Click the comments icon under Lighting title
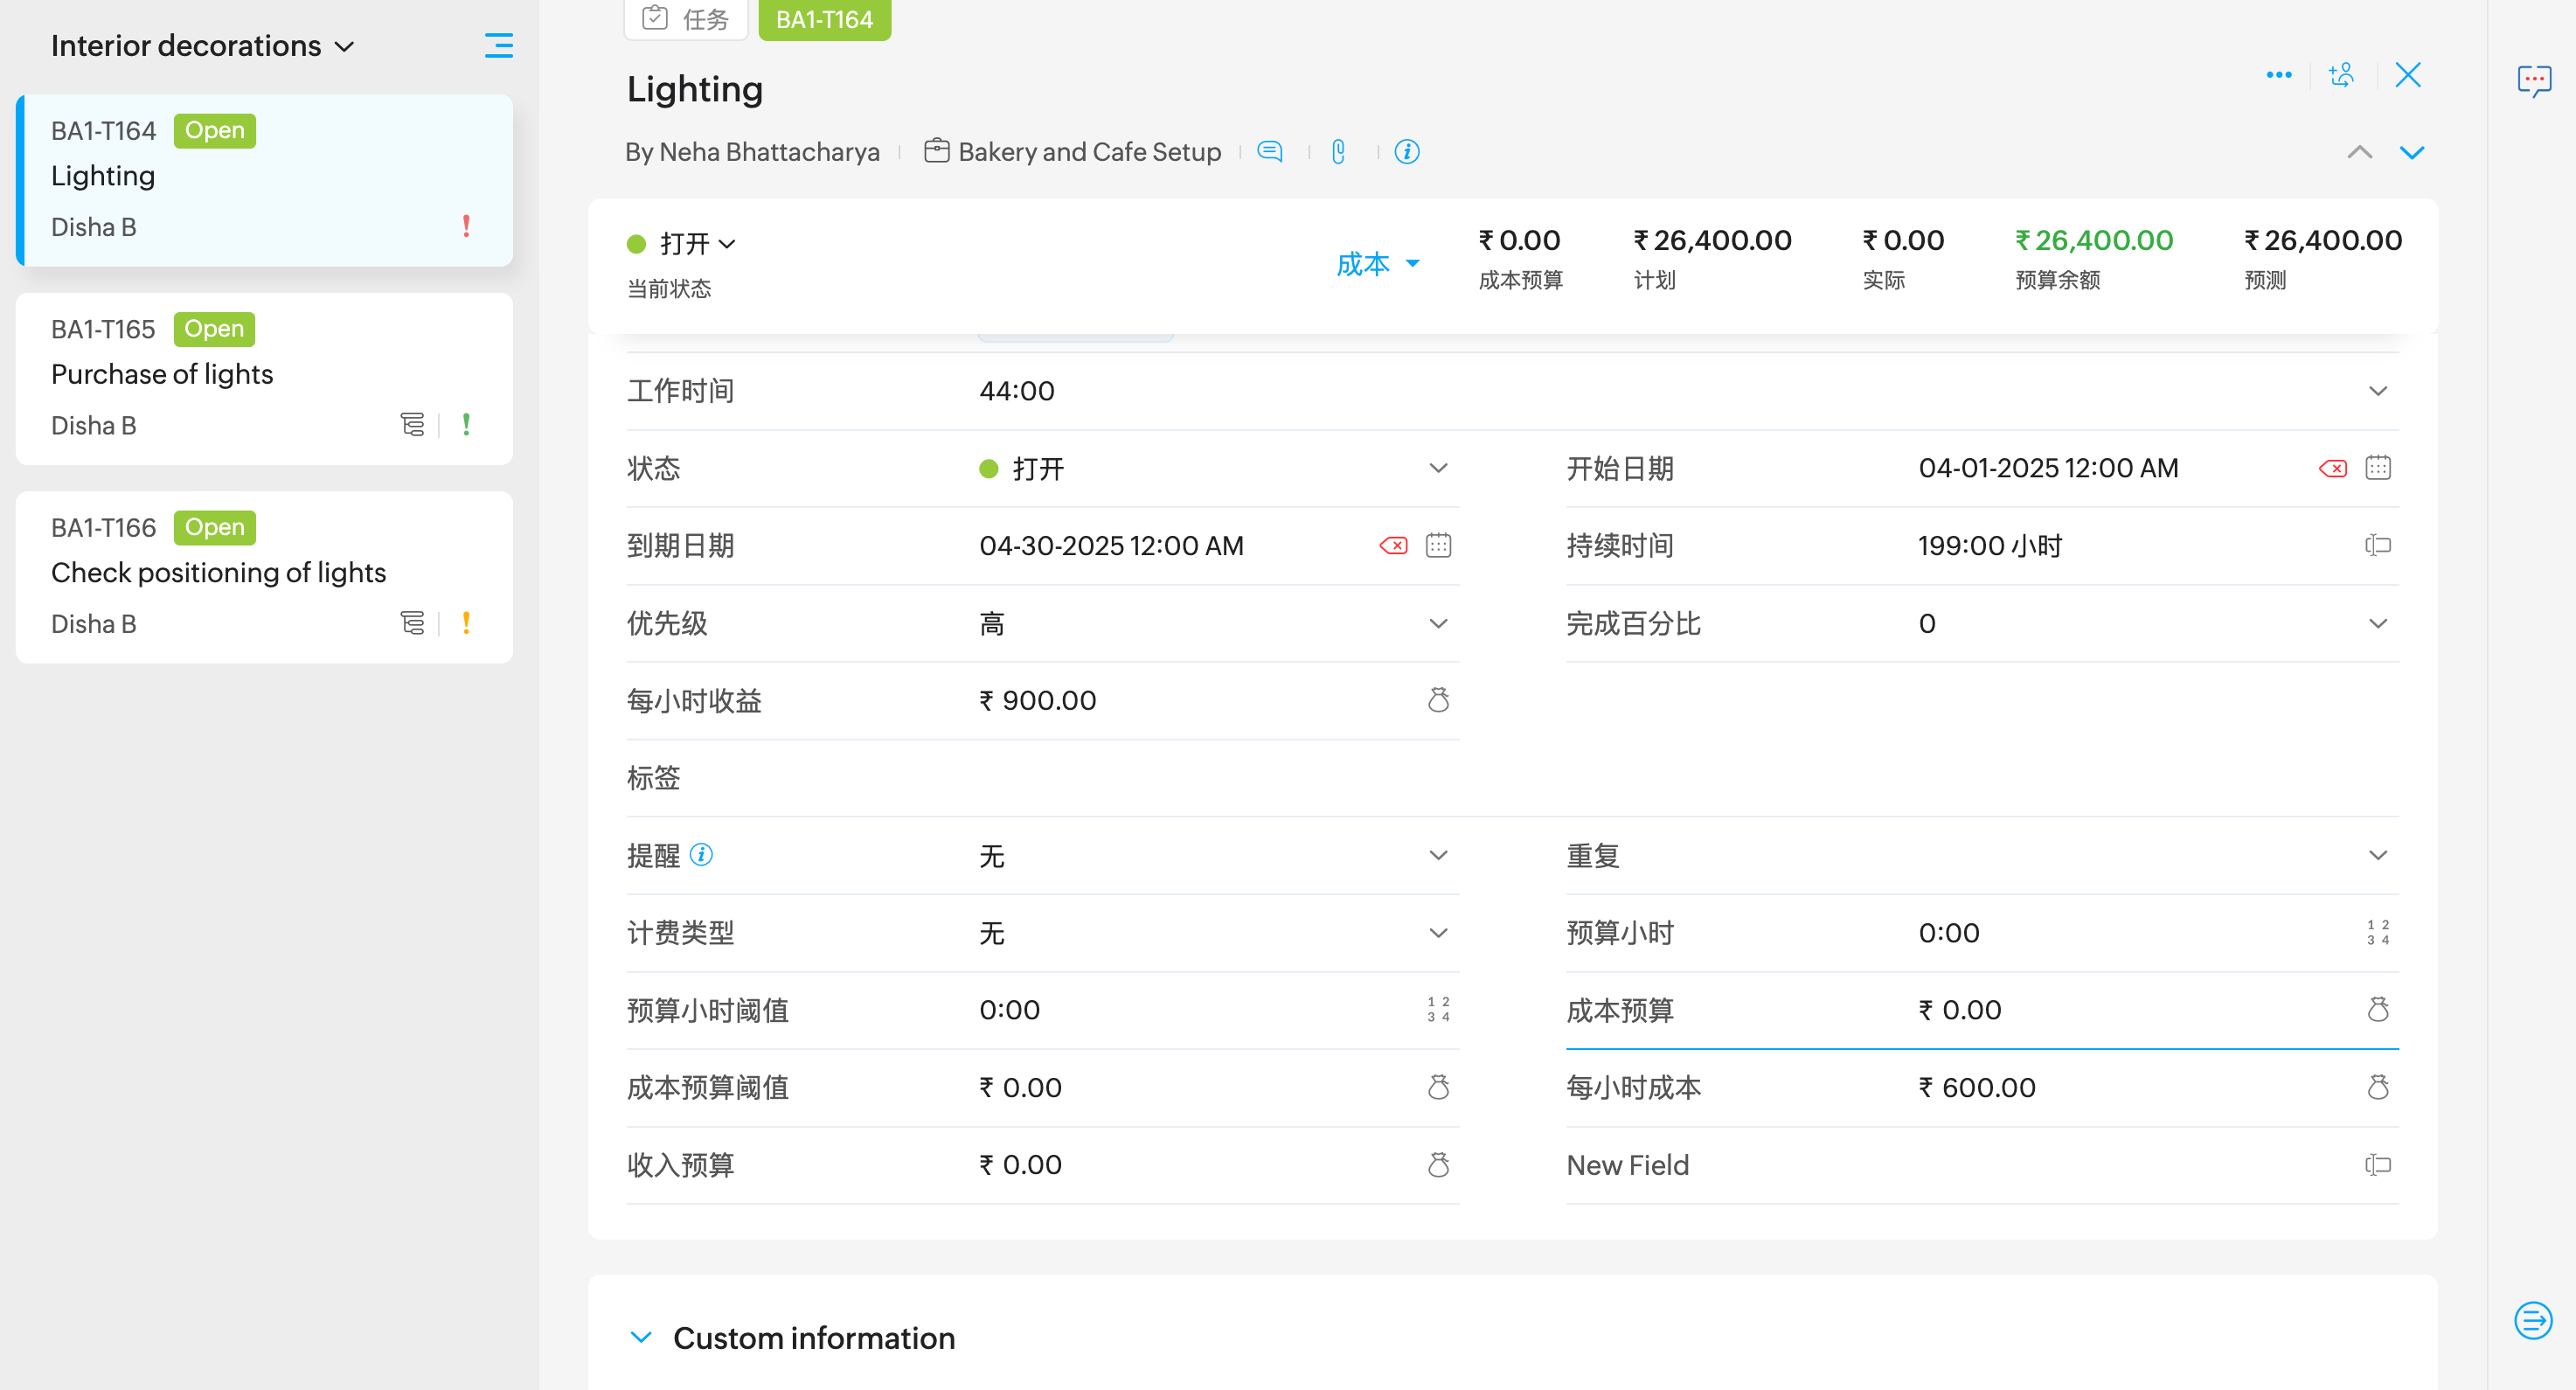Screen dimensions: 2576x1390 pyautogui.click(x=1269, y=152)
